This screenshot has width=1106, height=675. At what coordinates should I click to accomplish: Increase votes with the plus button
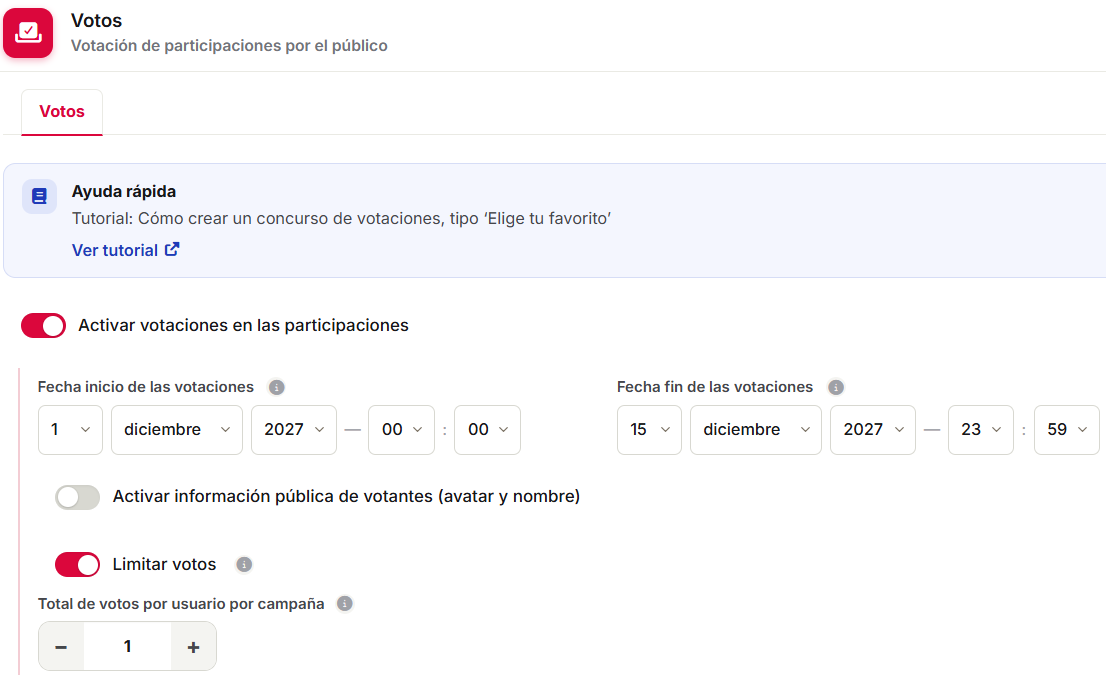[193, 646]
